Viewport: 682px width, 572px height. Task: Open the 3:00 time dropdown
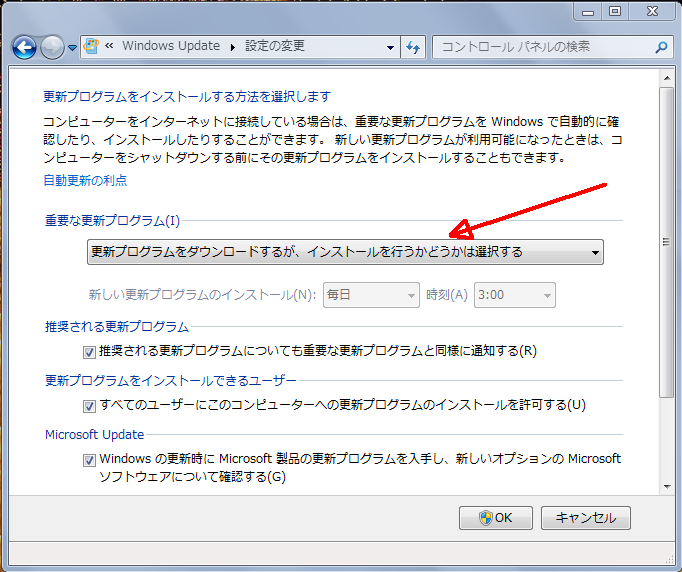click(x=515, y=295)
